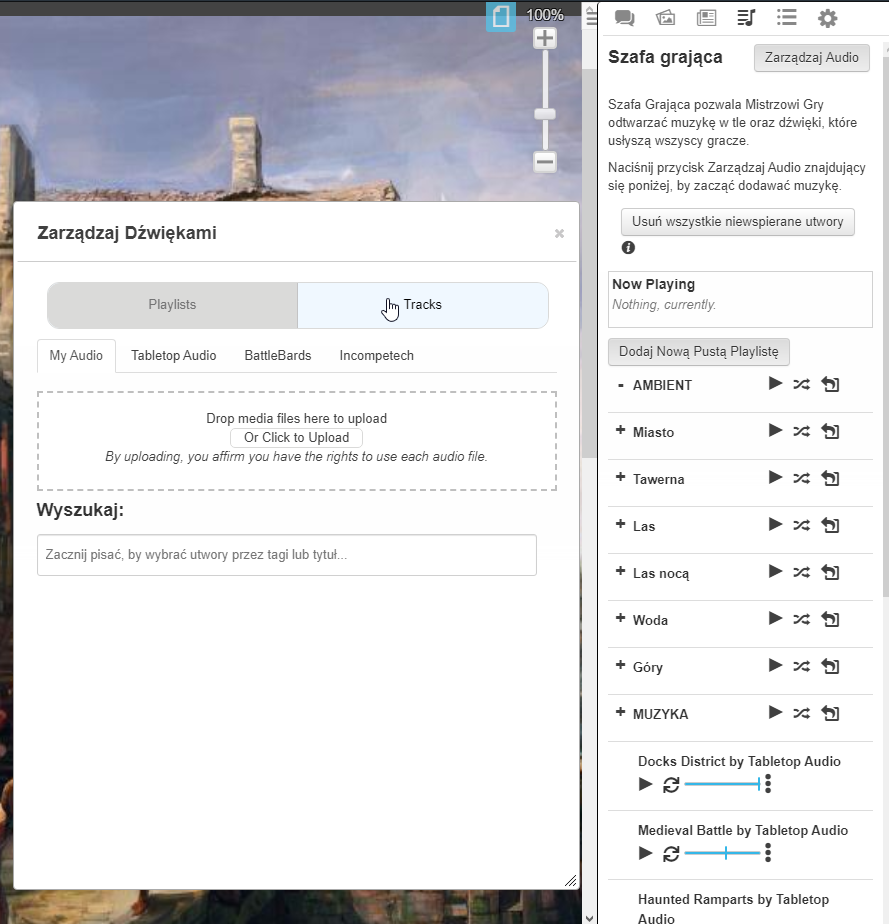Screen dimensions: 889x924
Task: Zoom in with the plus button
Action: click(544, 39)
